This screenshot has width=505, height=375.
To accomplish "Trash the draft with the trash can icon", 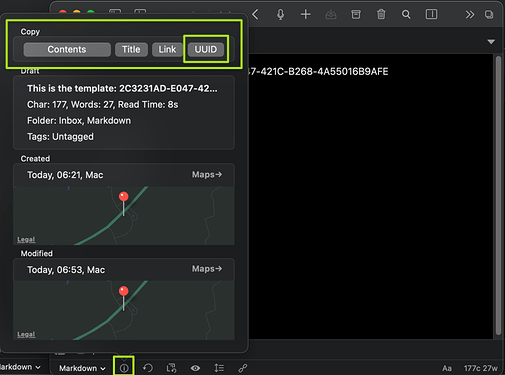I will tap(381, 14).
